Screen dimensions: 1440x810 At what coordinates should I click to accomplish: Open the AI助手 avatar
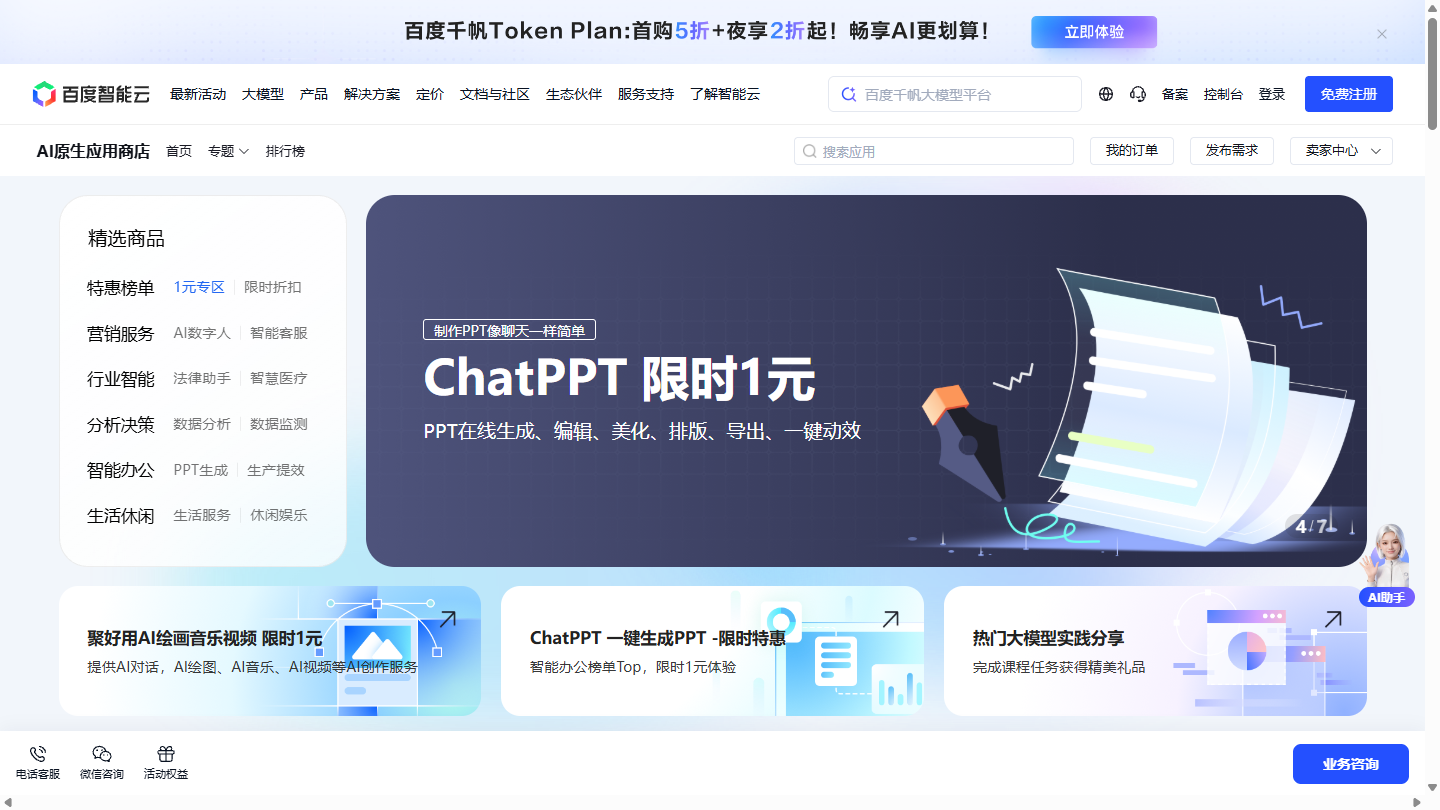pyautogui.click(x=1387, y=565)
